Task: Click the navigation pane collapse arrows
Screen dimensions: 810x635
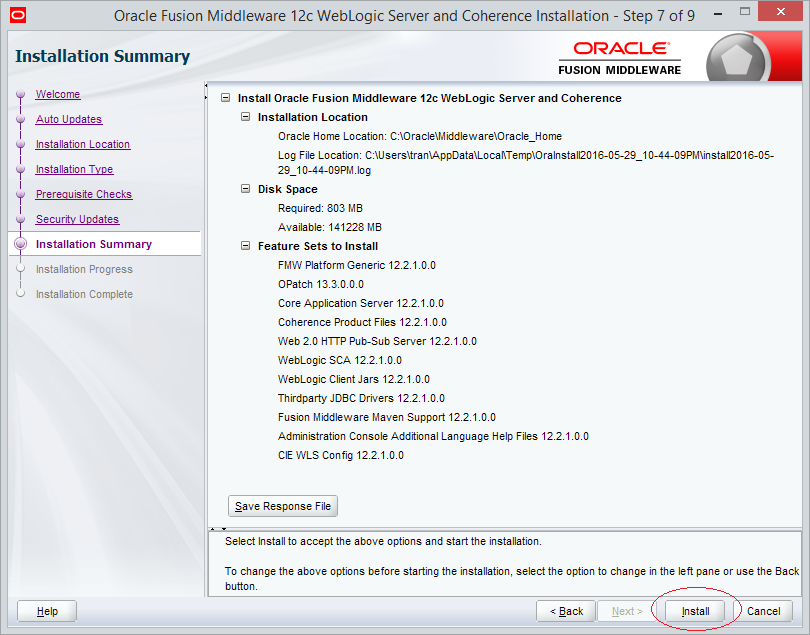Action: click(206, 91)
